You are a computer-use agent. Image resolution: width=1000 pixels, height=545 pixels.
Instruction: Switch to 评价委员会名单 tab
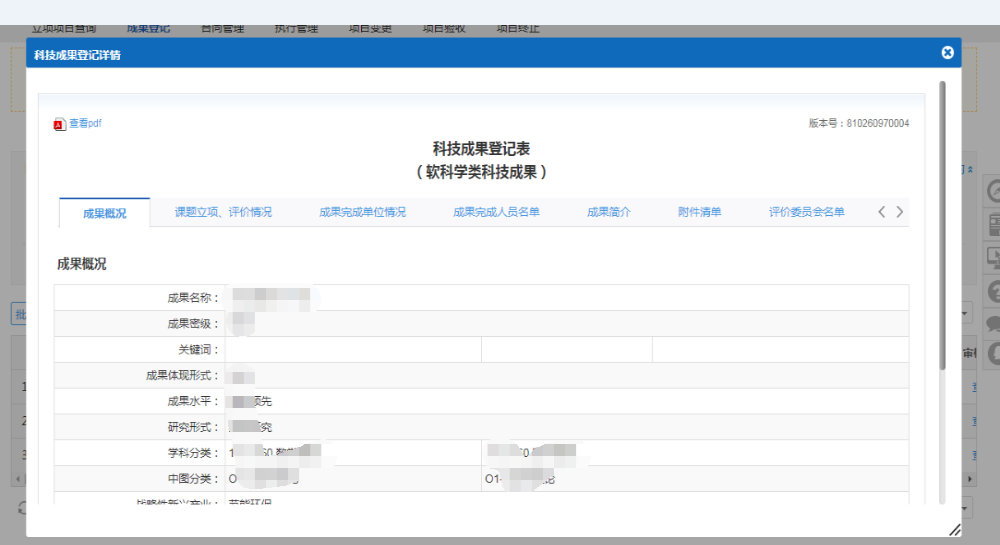pos(806,212)
